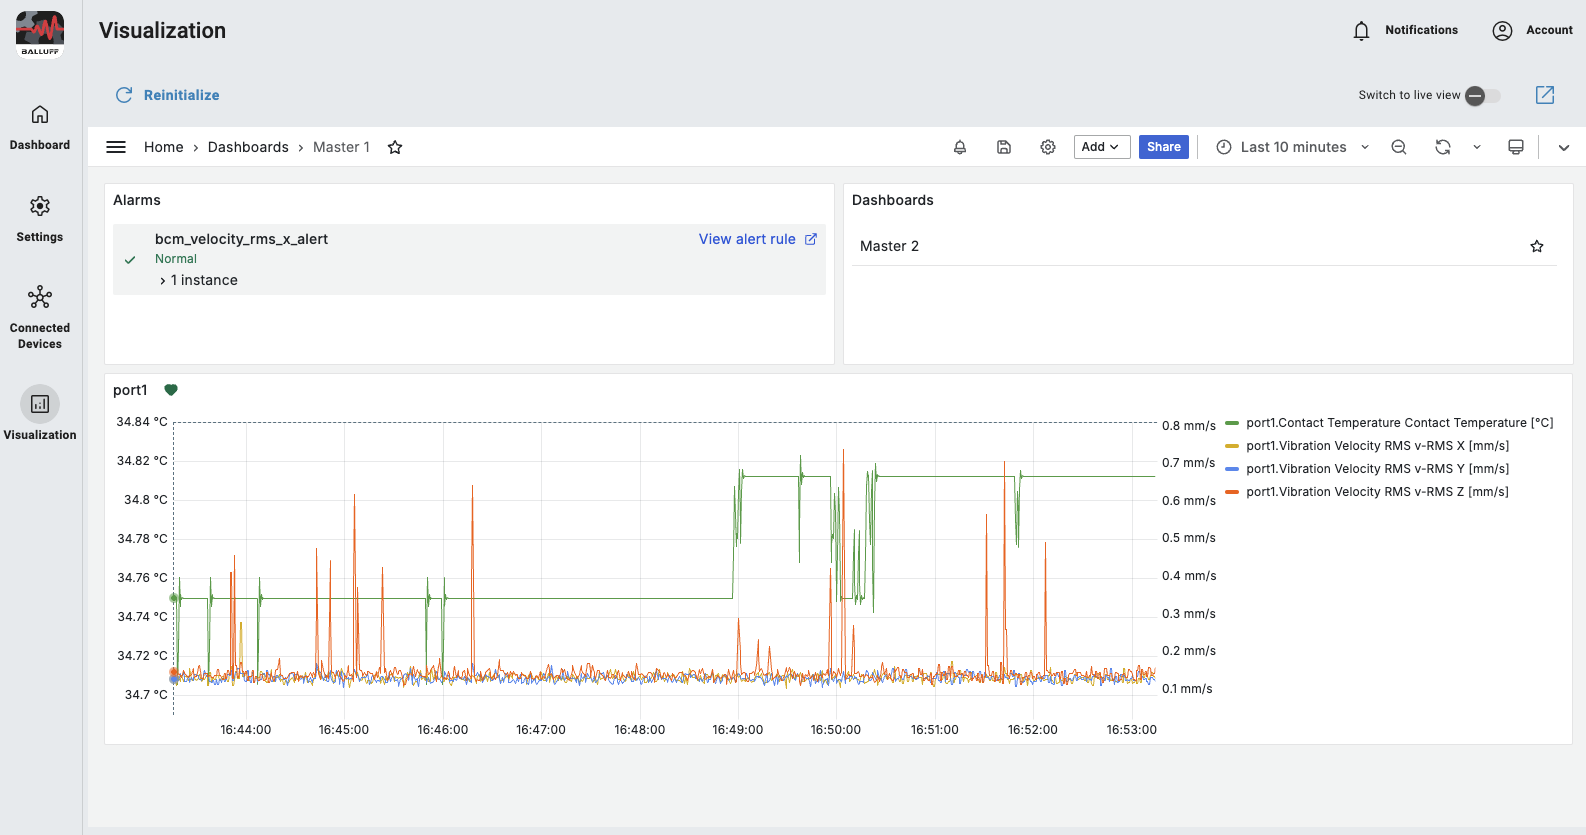Open the Add dropdown menu
Viewport: 1586px width, 835px height.
[x=1101, y=147]
